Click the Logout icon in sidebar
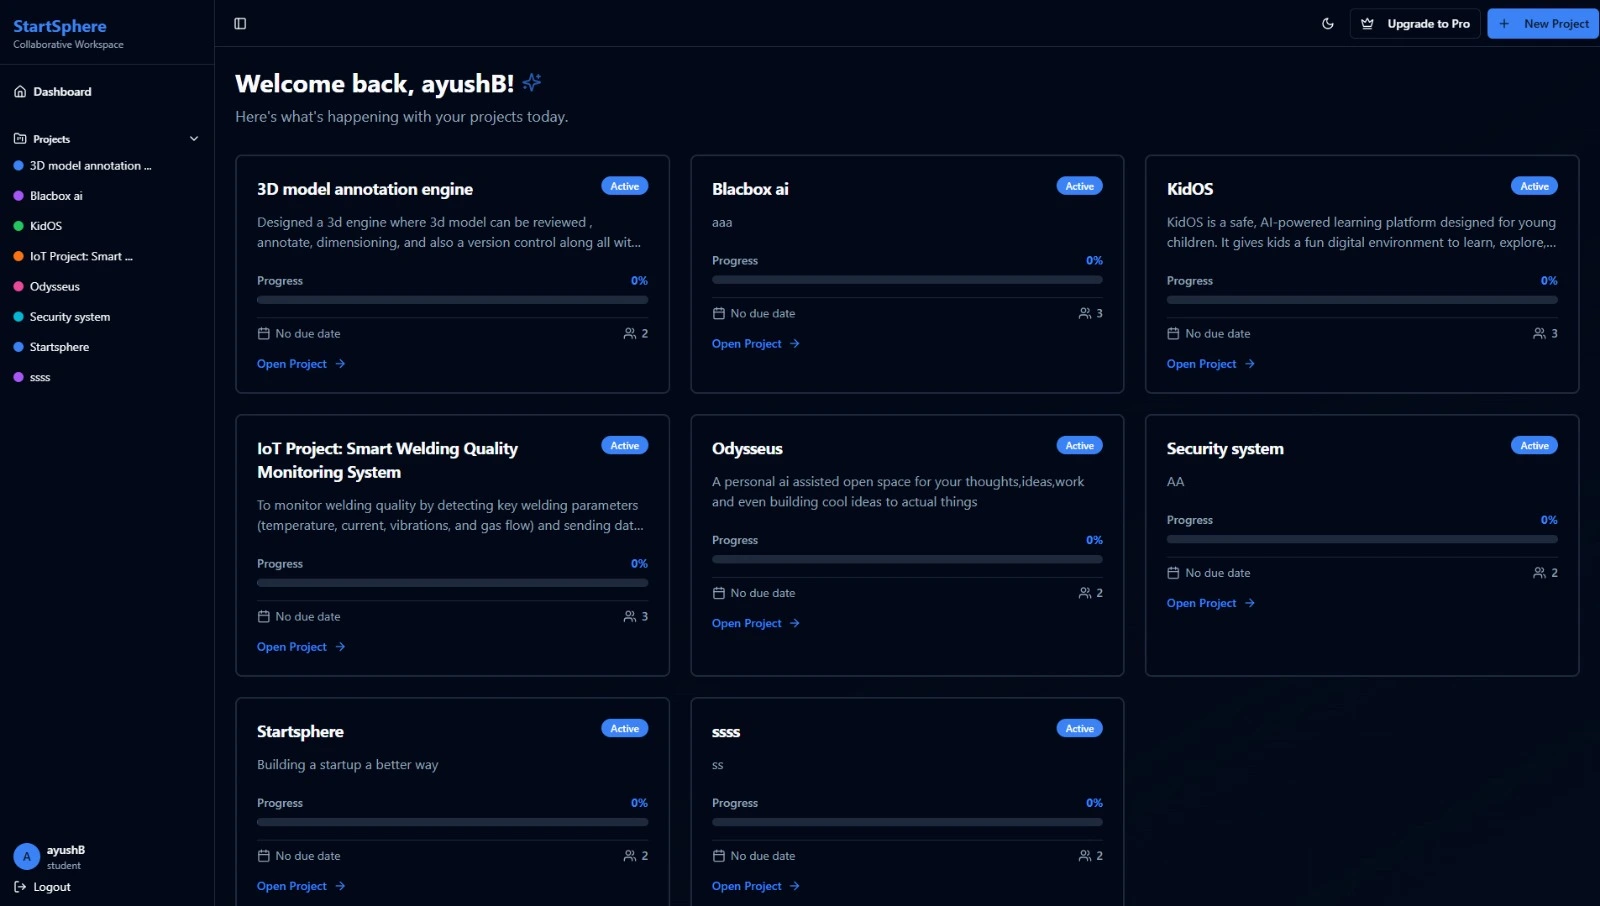The width and height of the screenshot is (1600, 906). point(20,887)
